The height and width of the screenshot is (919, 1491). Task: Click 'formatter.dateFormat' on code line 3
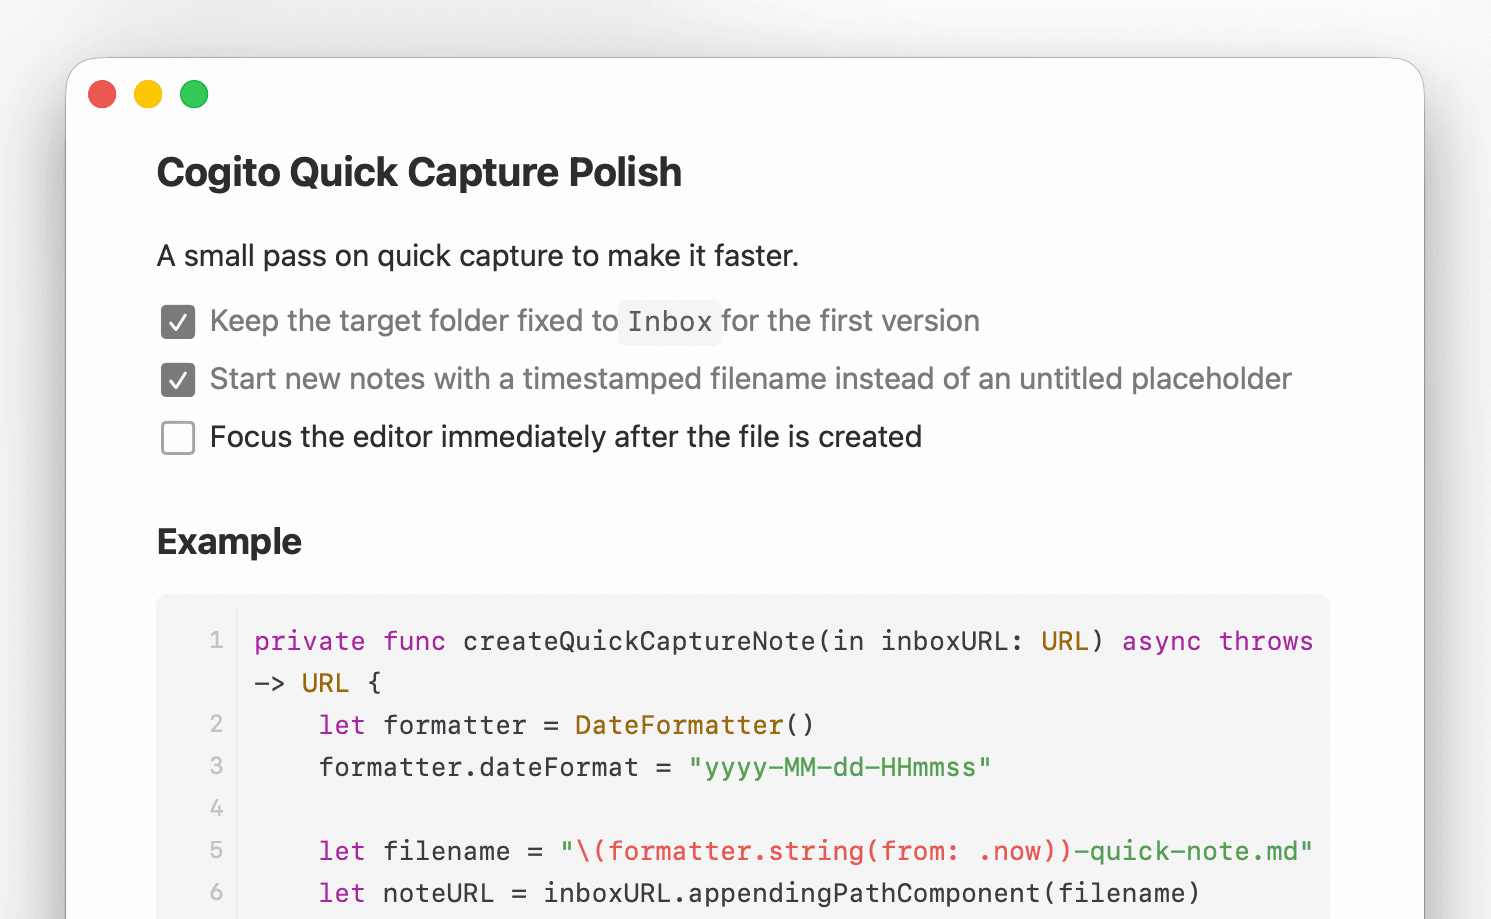tap(478, 767)
